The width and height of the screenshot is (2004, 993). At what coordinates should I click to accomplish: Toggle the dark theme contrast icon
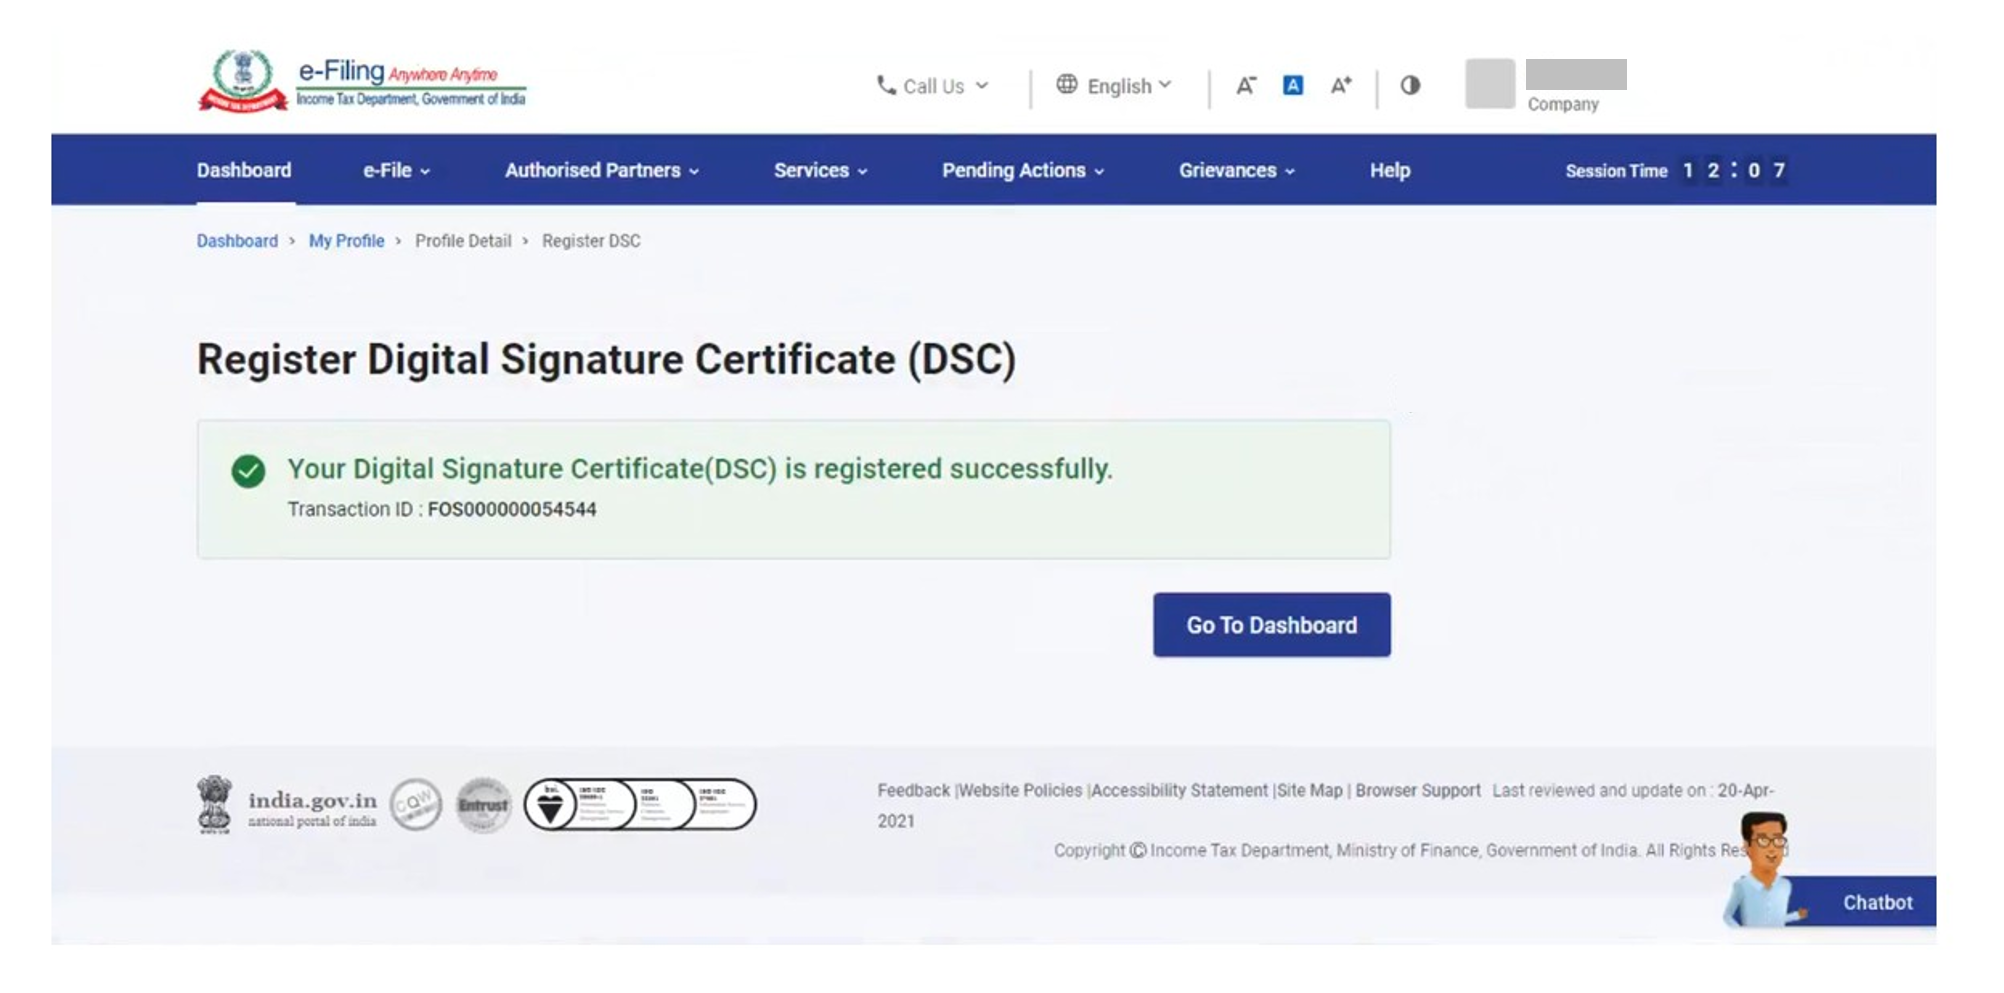1410,86
